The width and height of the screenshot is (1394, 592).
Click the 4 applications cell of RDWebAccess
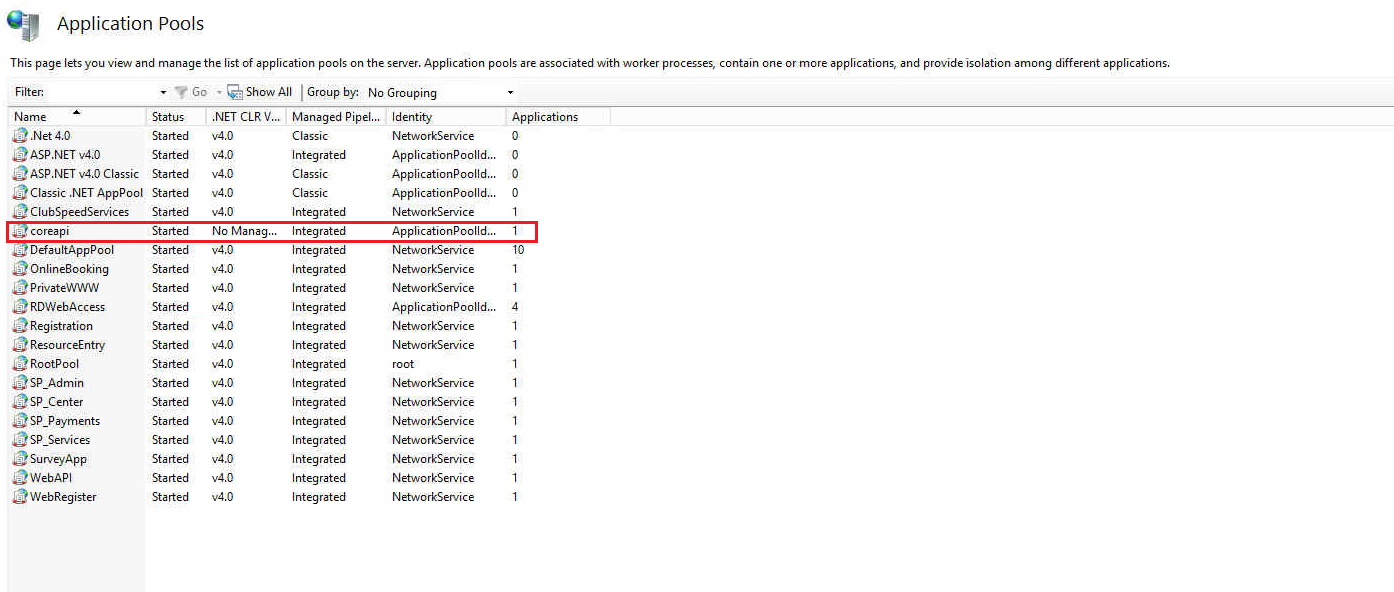[515, 307]
